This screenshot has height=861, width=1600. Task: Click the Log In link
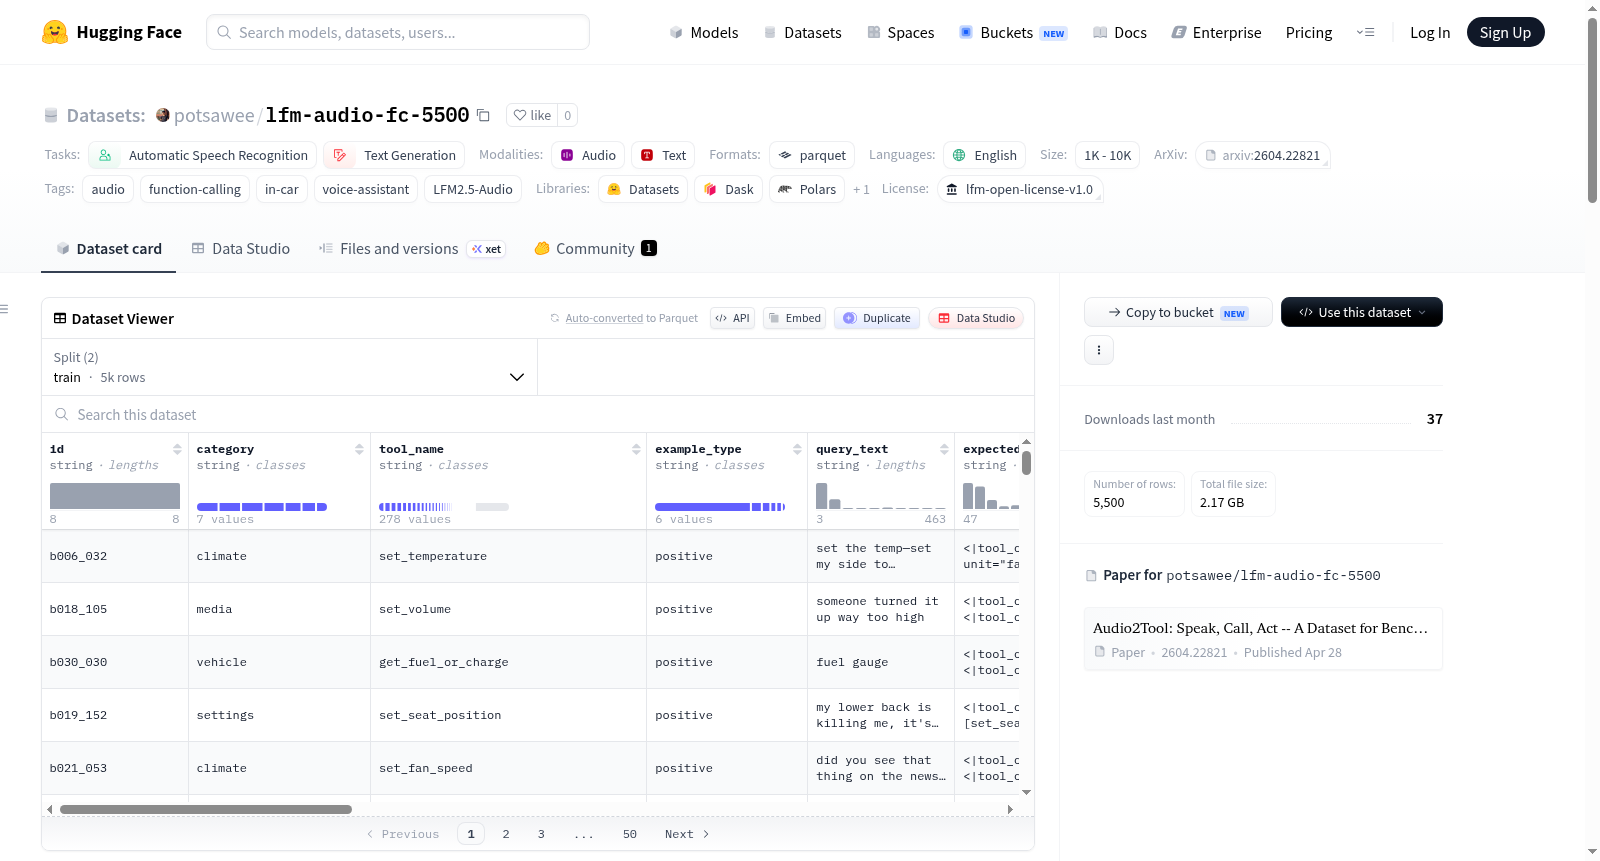1430,32
